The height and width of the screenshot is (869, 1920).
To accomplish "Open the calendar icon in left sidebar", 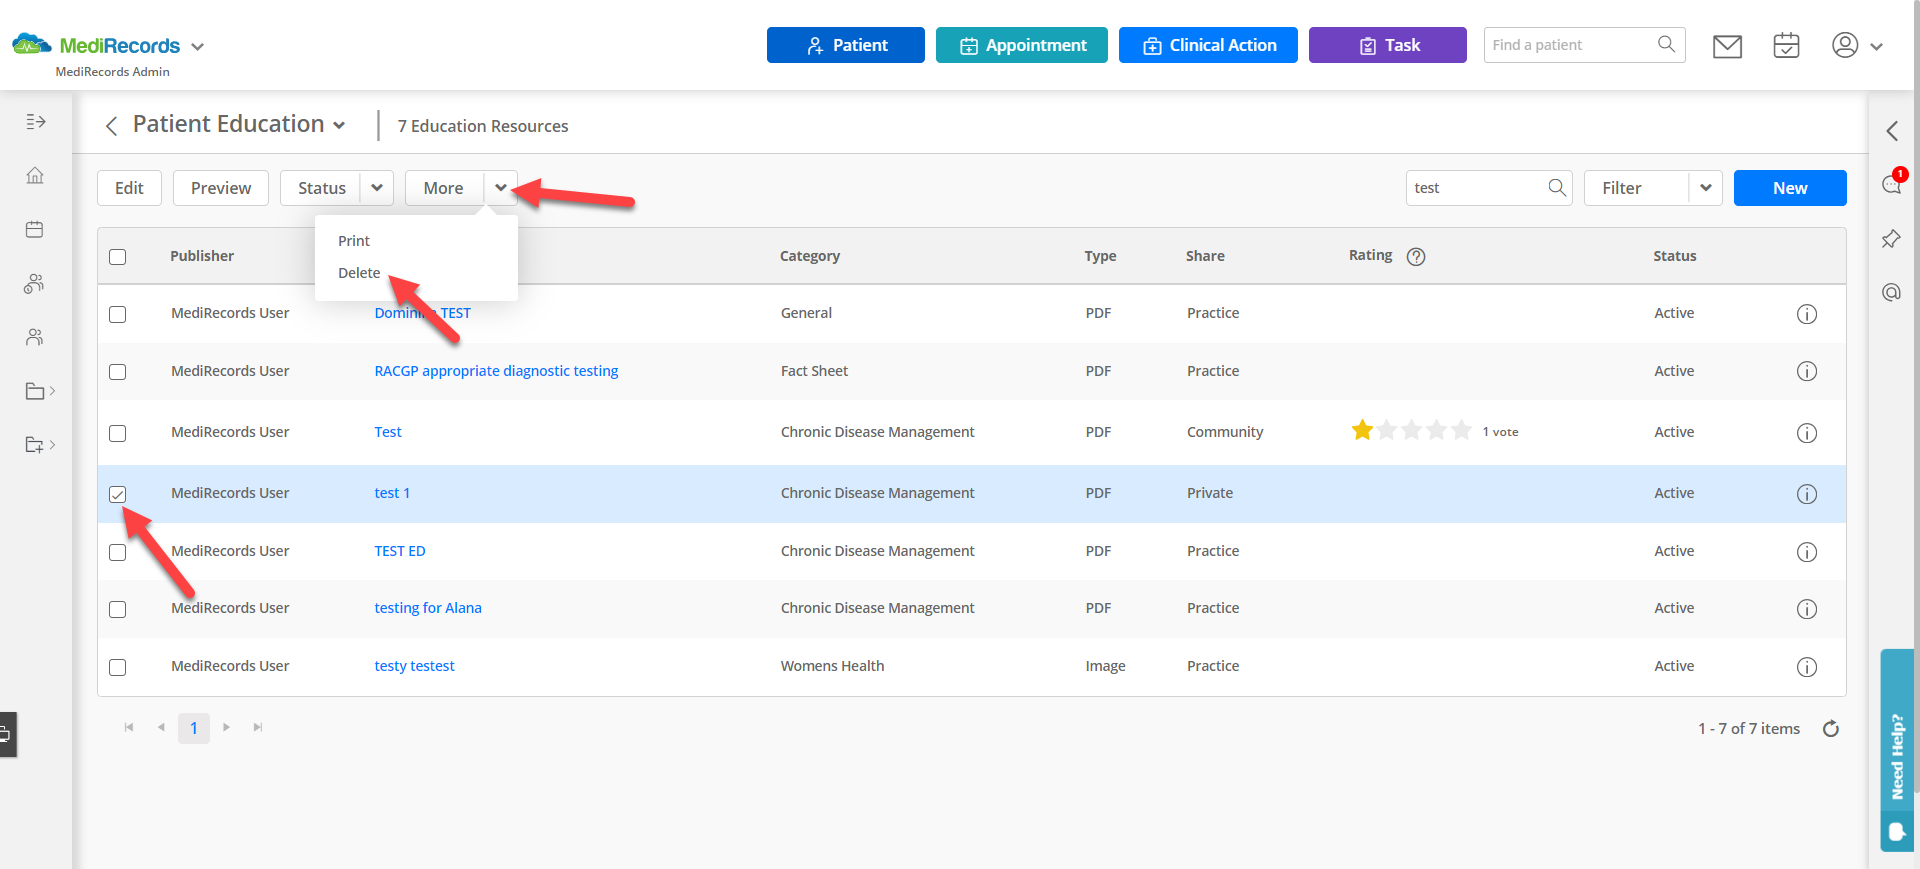I will 35,230.
